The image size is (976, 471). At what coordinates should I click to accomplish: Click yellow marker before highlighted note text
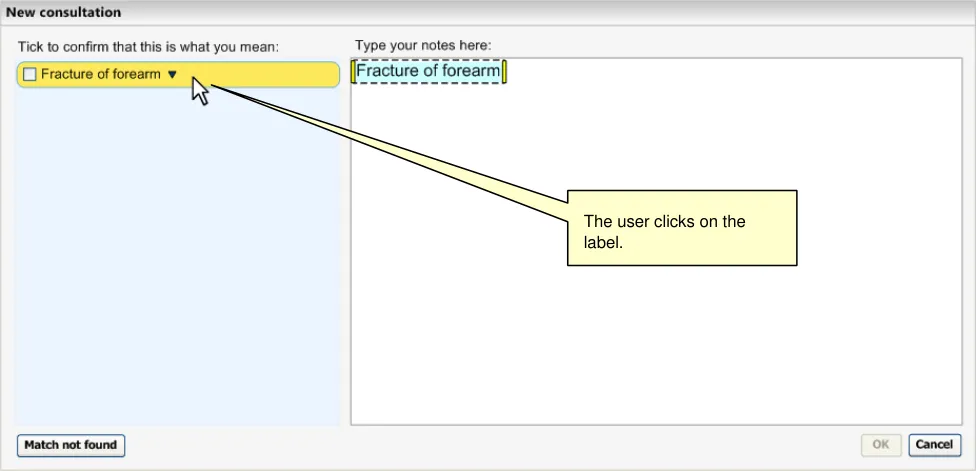point(353,72)
